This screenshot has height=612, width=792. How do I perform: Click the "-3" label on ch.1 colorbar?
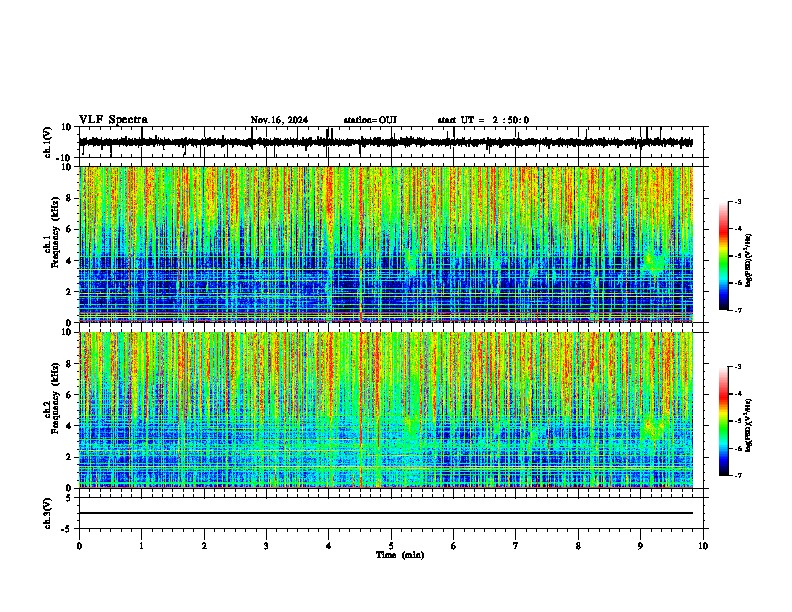(x=737, y=201)
